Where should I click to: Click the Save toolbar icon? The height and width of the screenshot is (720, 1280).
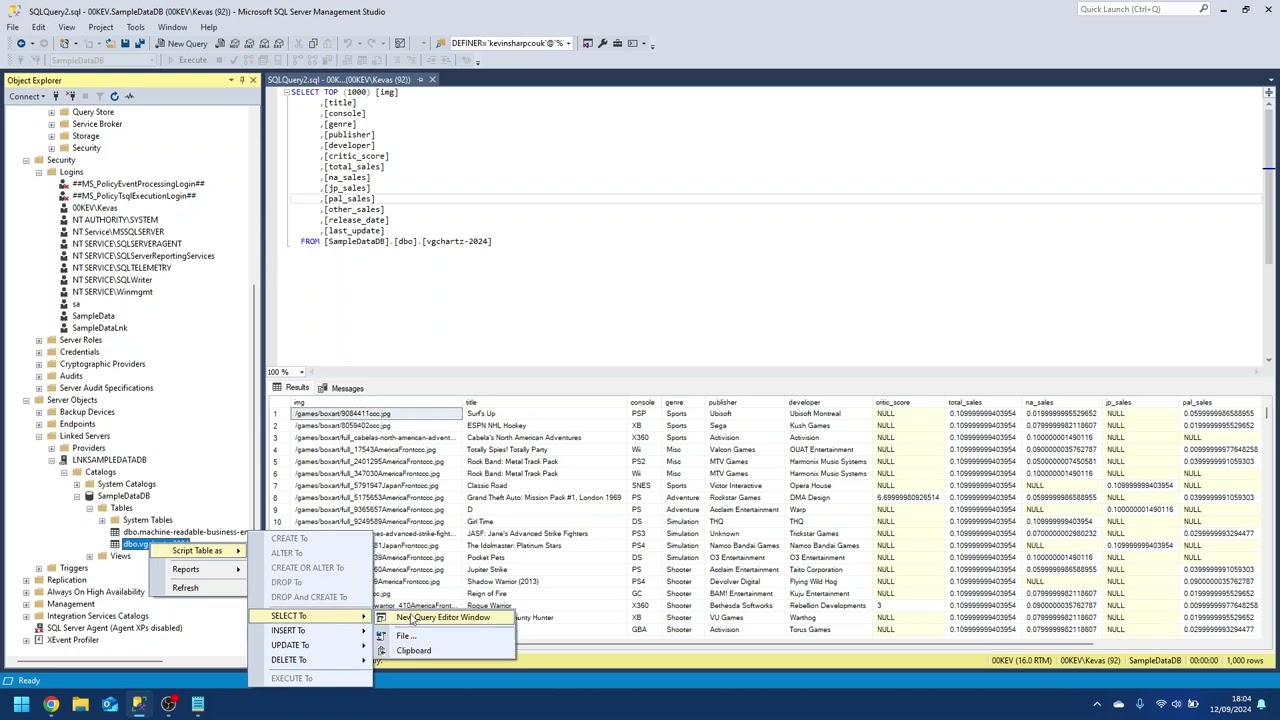tap(125, 43)
